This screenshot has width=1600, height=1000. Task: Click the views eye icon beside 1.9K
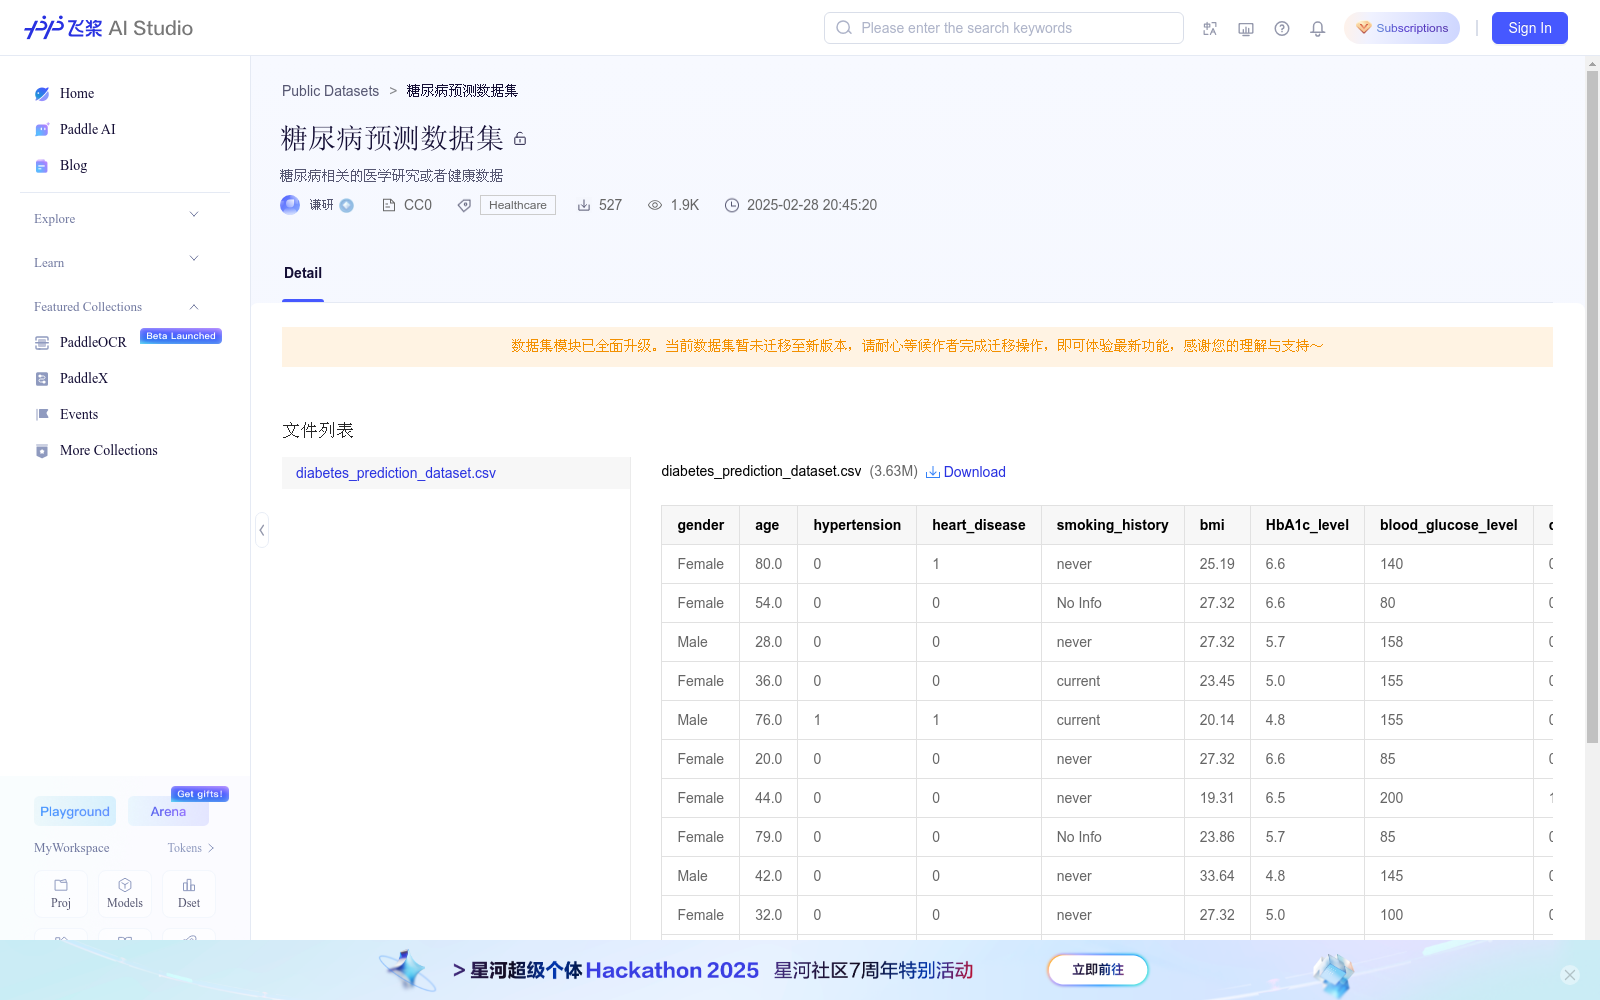pyautogui.click(x=655, y=205)
